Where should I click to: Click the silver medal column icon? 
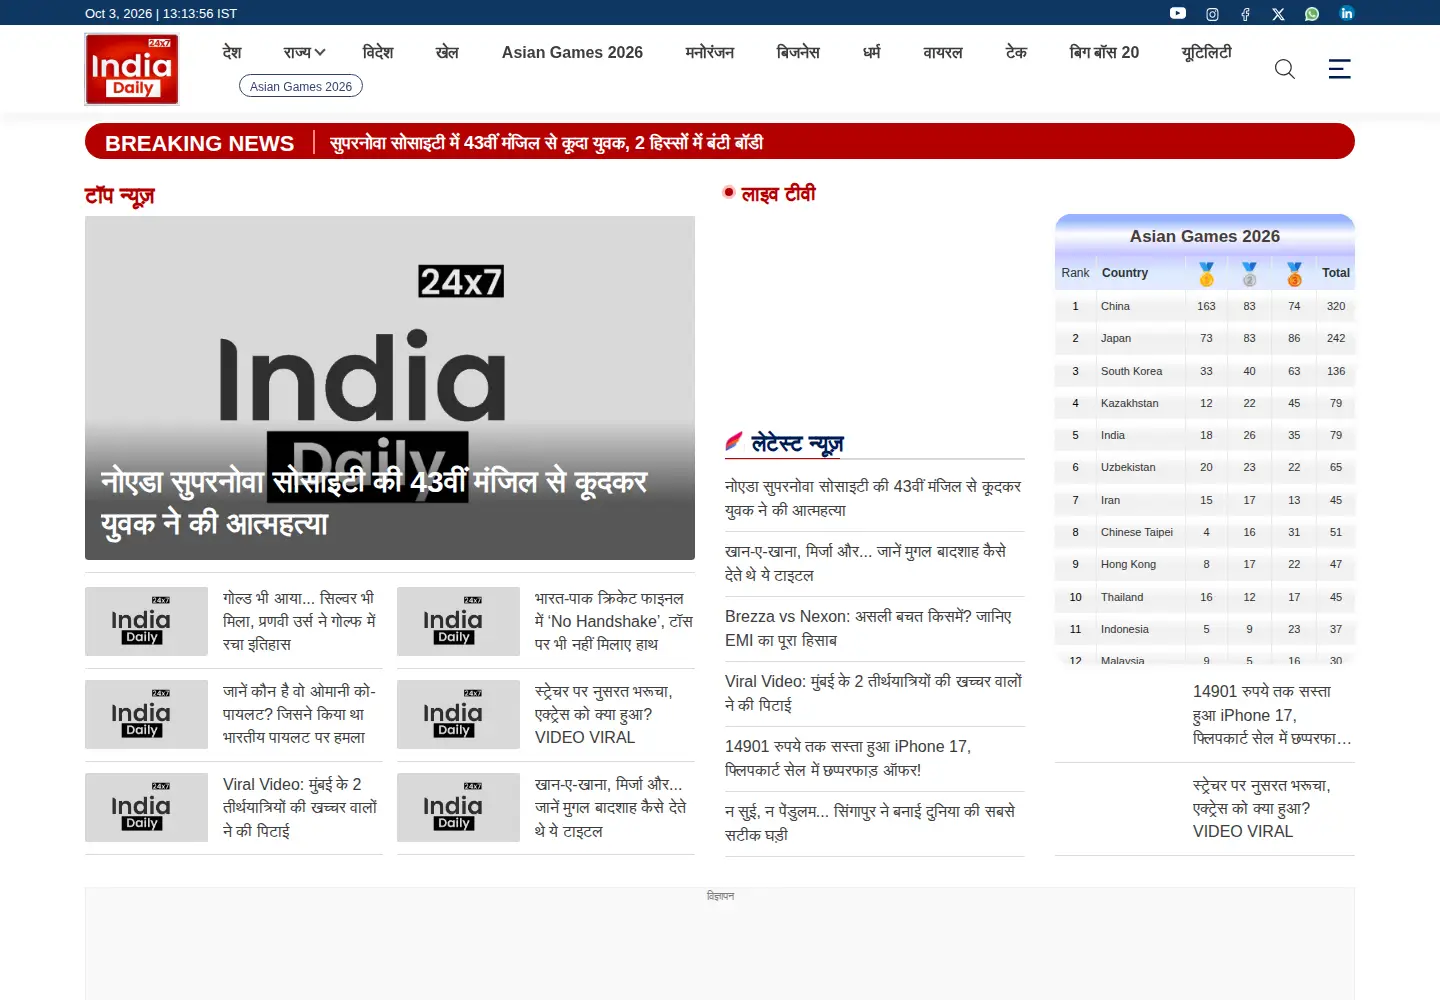pos(1249,273)
